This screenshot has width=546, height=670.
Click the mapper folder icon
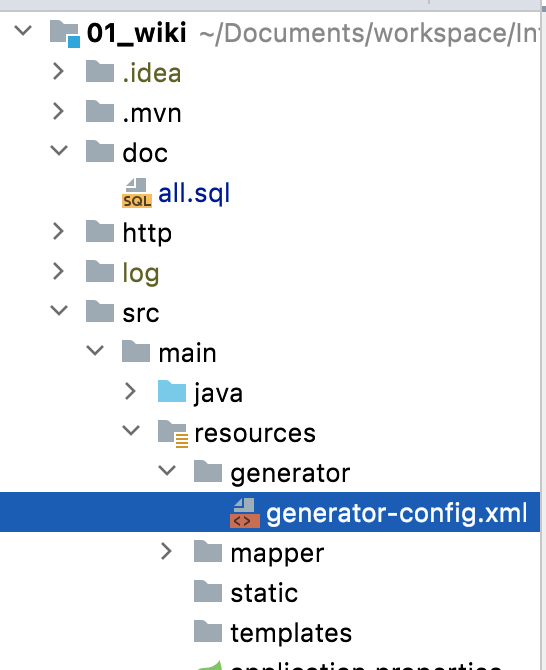pos(208,552)
